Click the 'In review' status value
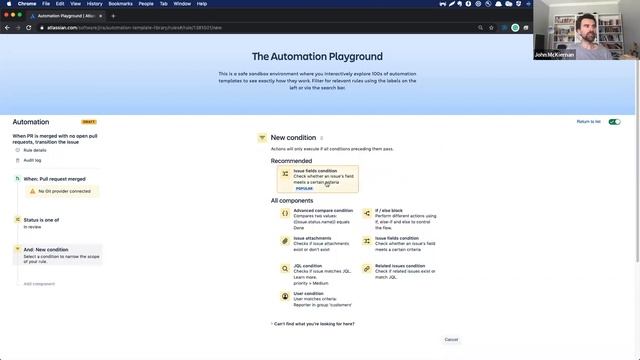The width and height of the screenshot is (640, 360). click(32, 227)
